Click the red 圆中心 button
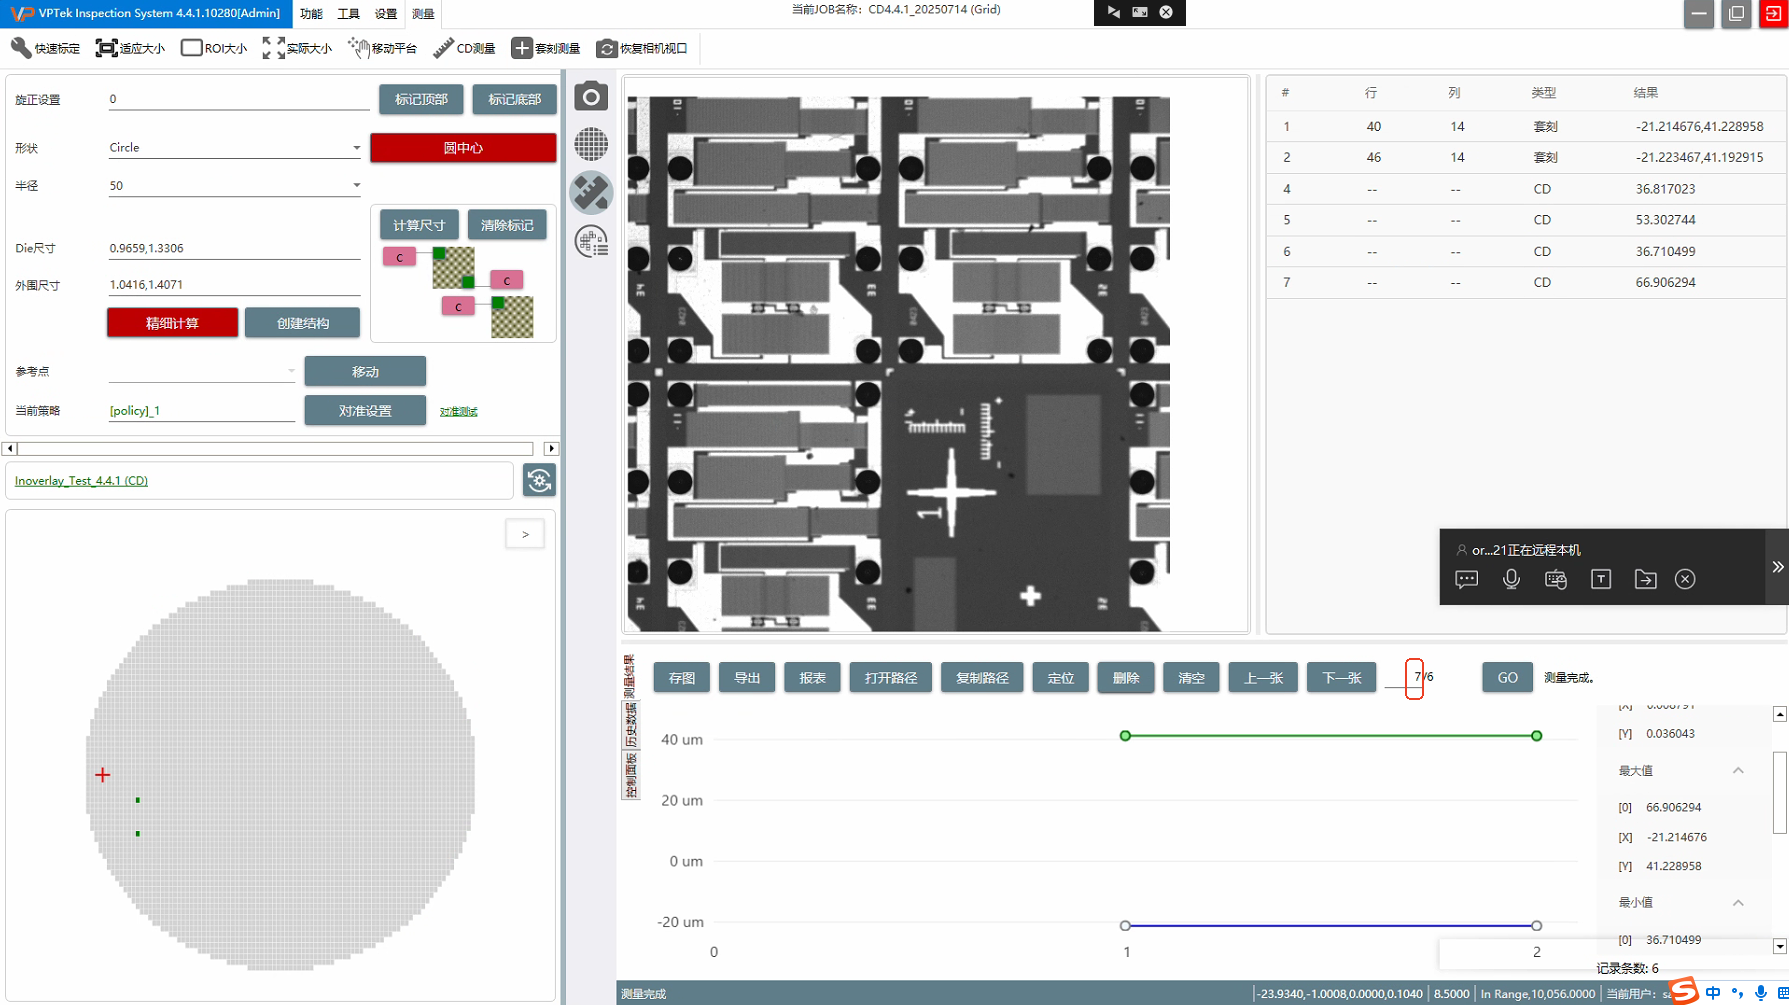This screenshot has width=1789, height=1005. [463, 148]
